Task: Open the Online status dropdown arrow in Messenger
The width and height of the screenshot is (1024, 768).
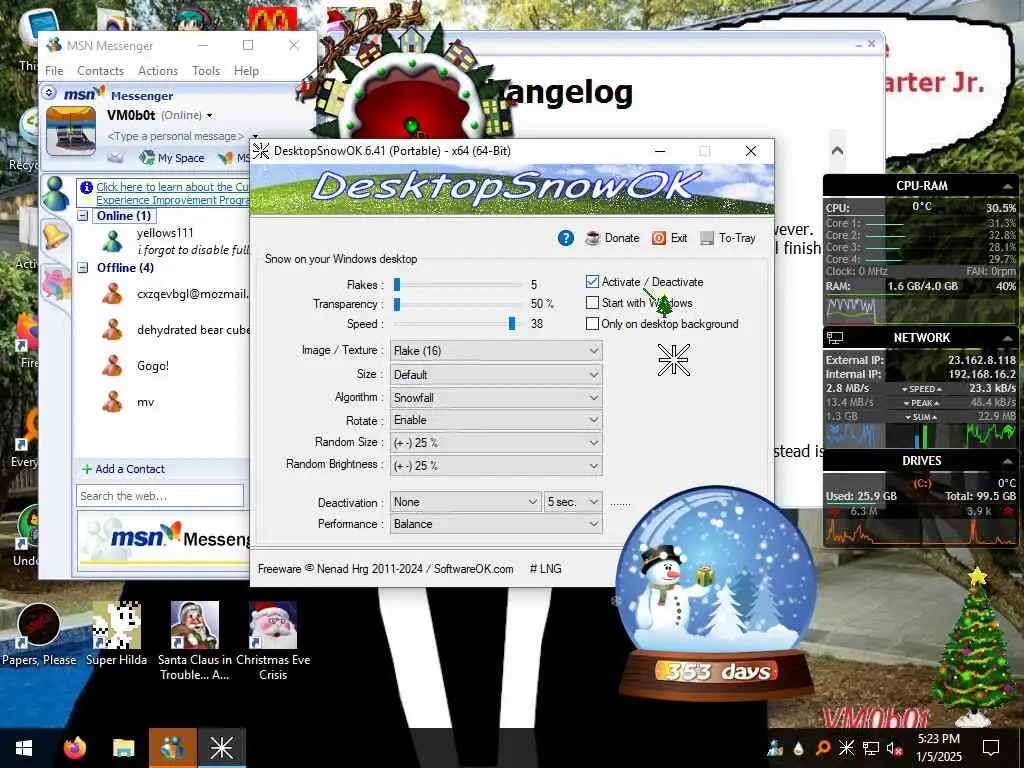Action: pyautogui.click(x=210, y=116)
